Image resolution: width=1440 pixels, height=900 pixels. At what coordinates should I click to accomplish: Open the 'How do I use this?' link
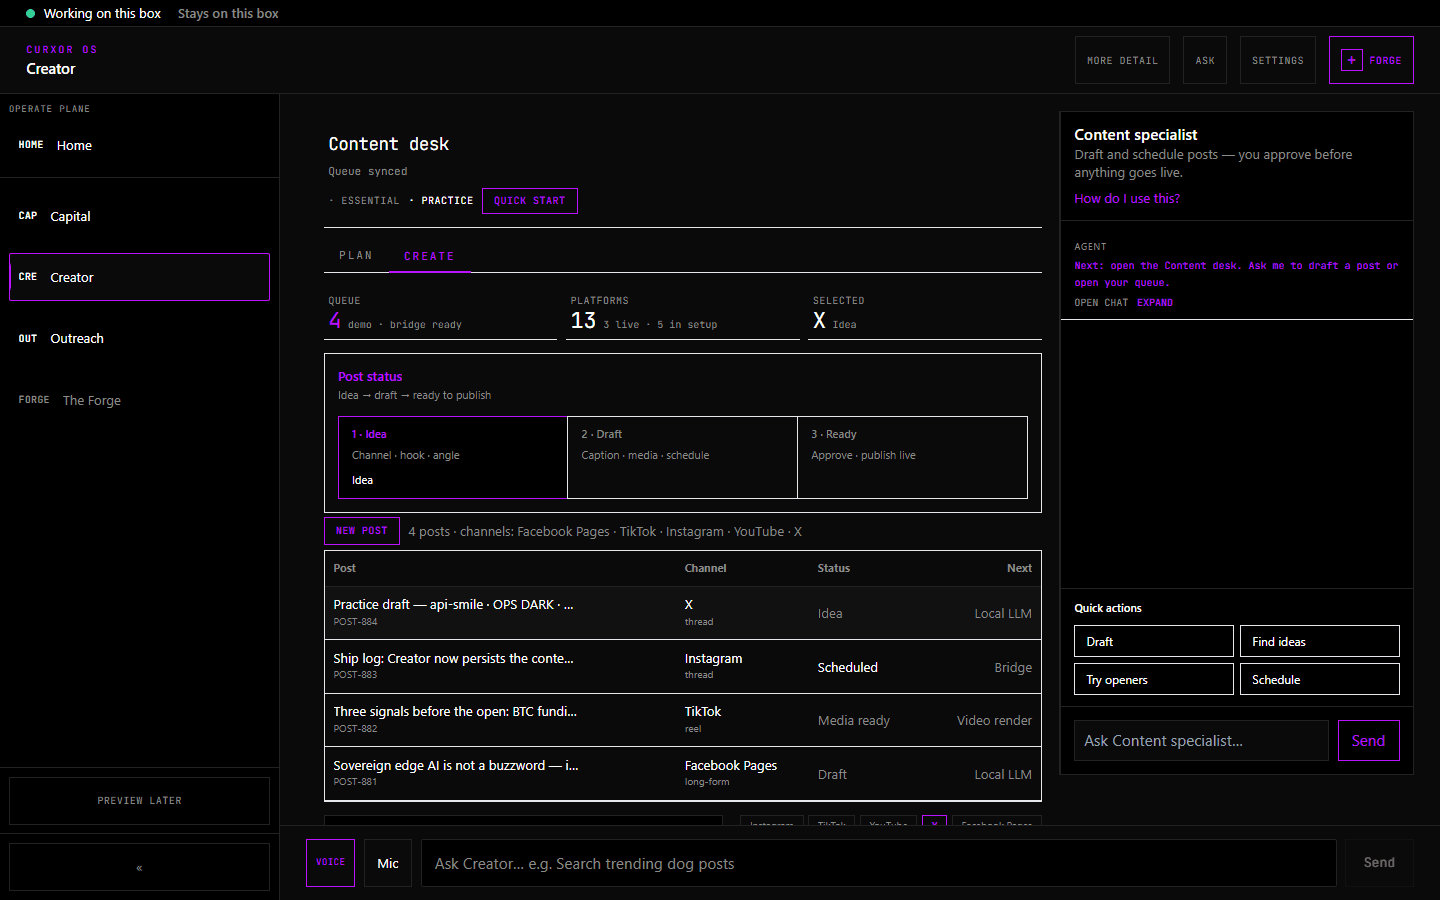(1127, 199)
